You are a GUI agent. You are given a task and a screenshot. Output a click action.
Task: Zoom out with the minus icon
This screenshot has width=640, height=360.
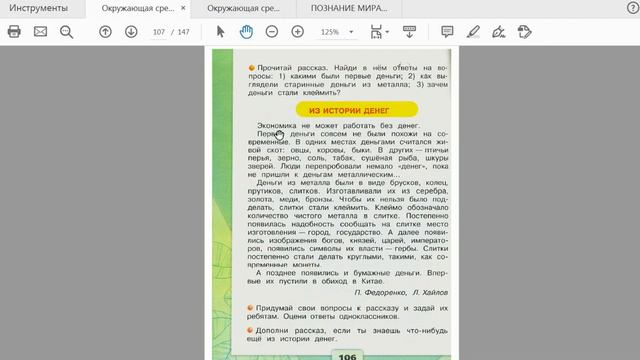(x=272, y=31)
